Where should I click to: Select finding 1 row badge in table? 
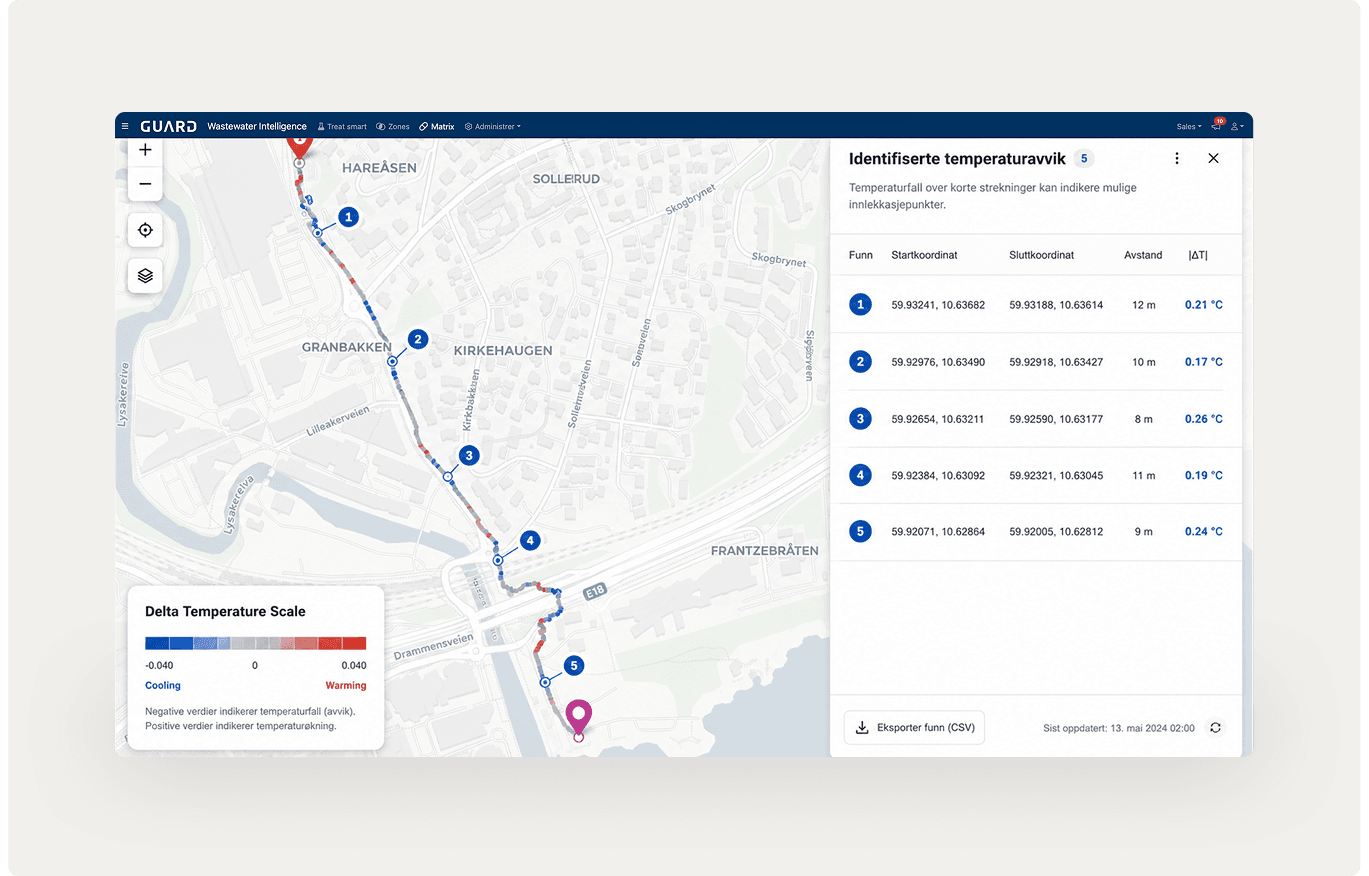tap(860, 305)
